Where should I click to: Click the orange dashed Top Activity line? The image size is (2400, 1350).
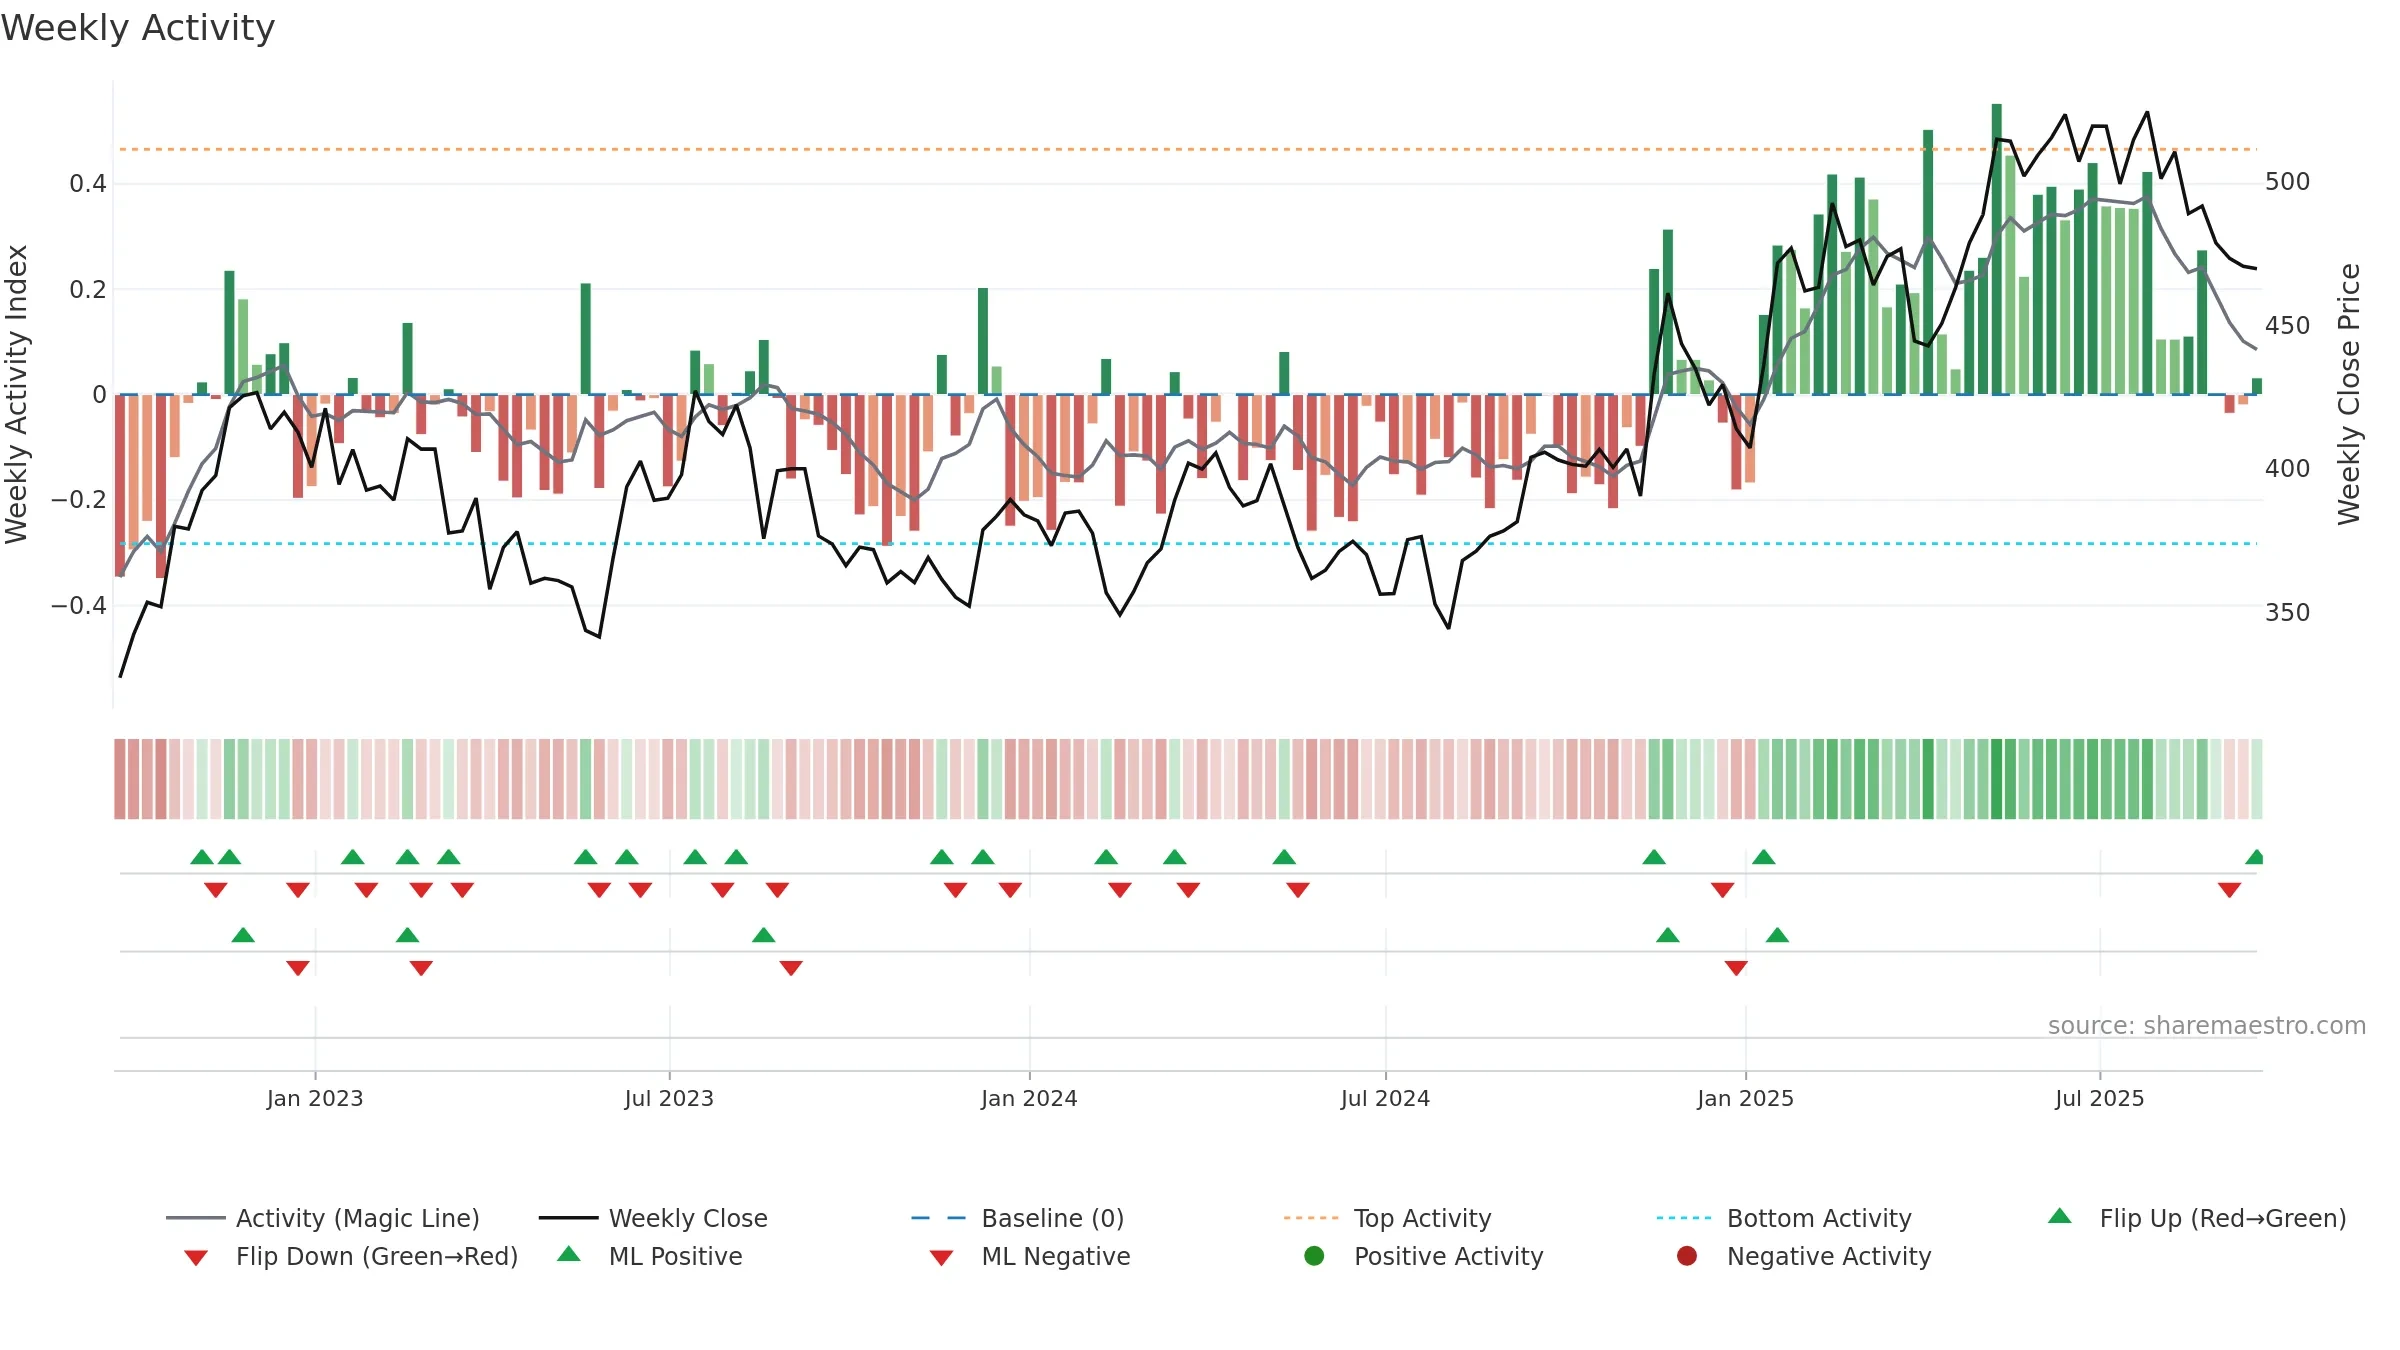coord(1188,149)
